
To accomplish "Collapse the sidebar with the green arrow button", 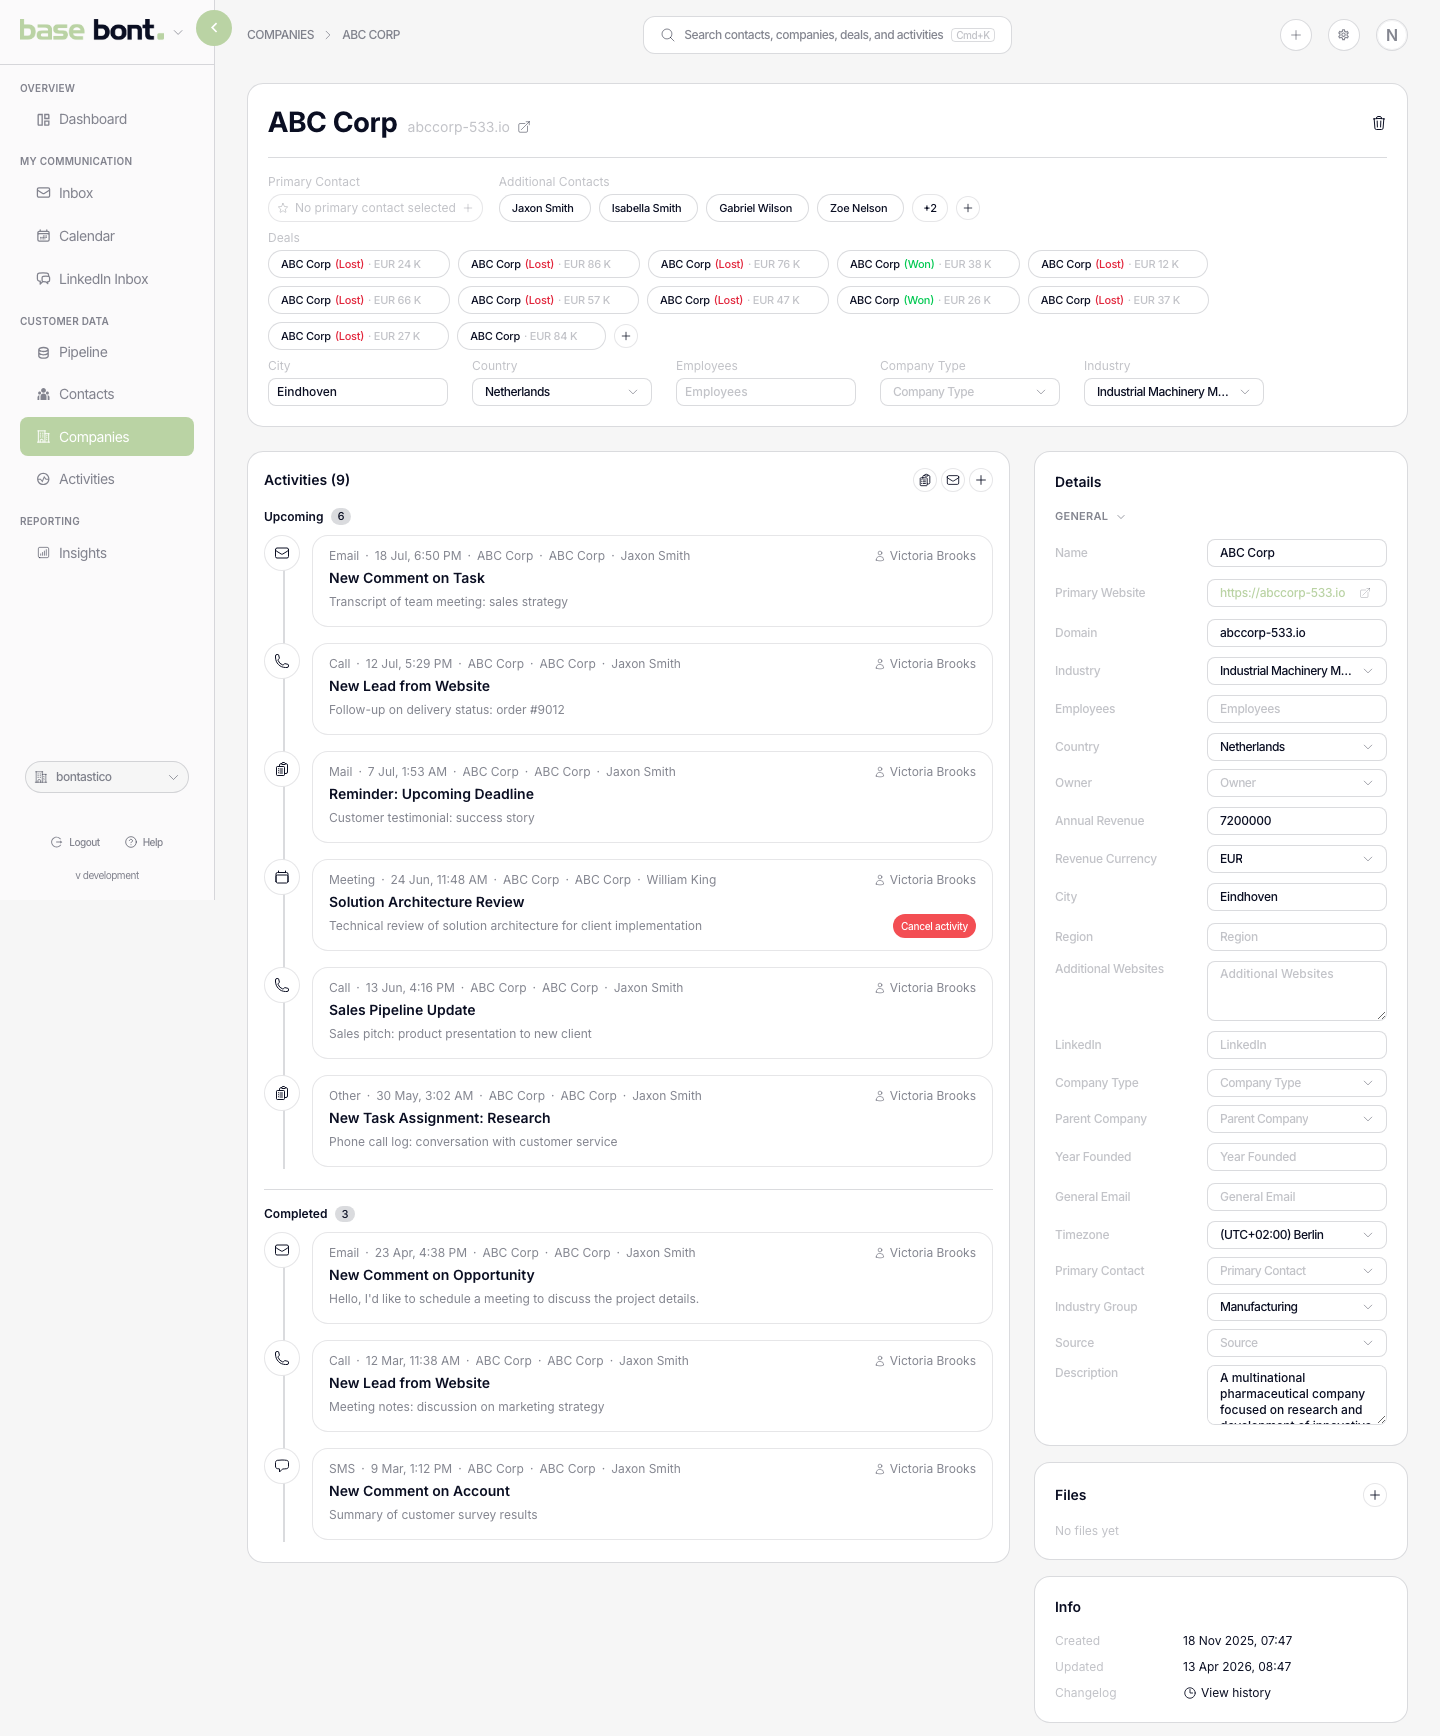I will pyautogui.click(x=214, y=28).
